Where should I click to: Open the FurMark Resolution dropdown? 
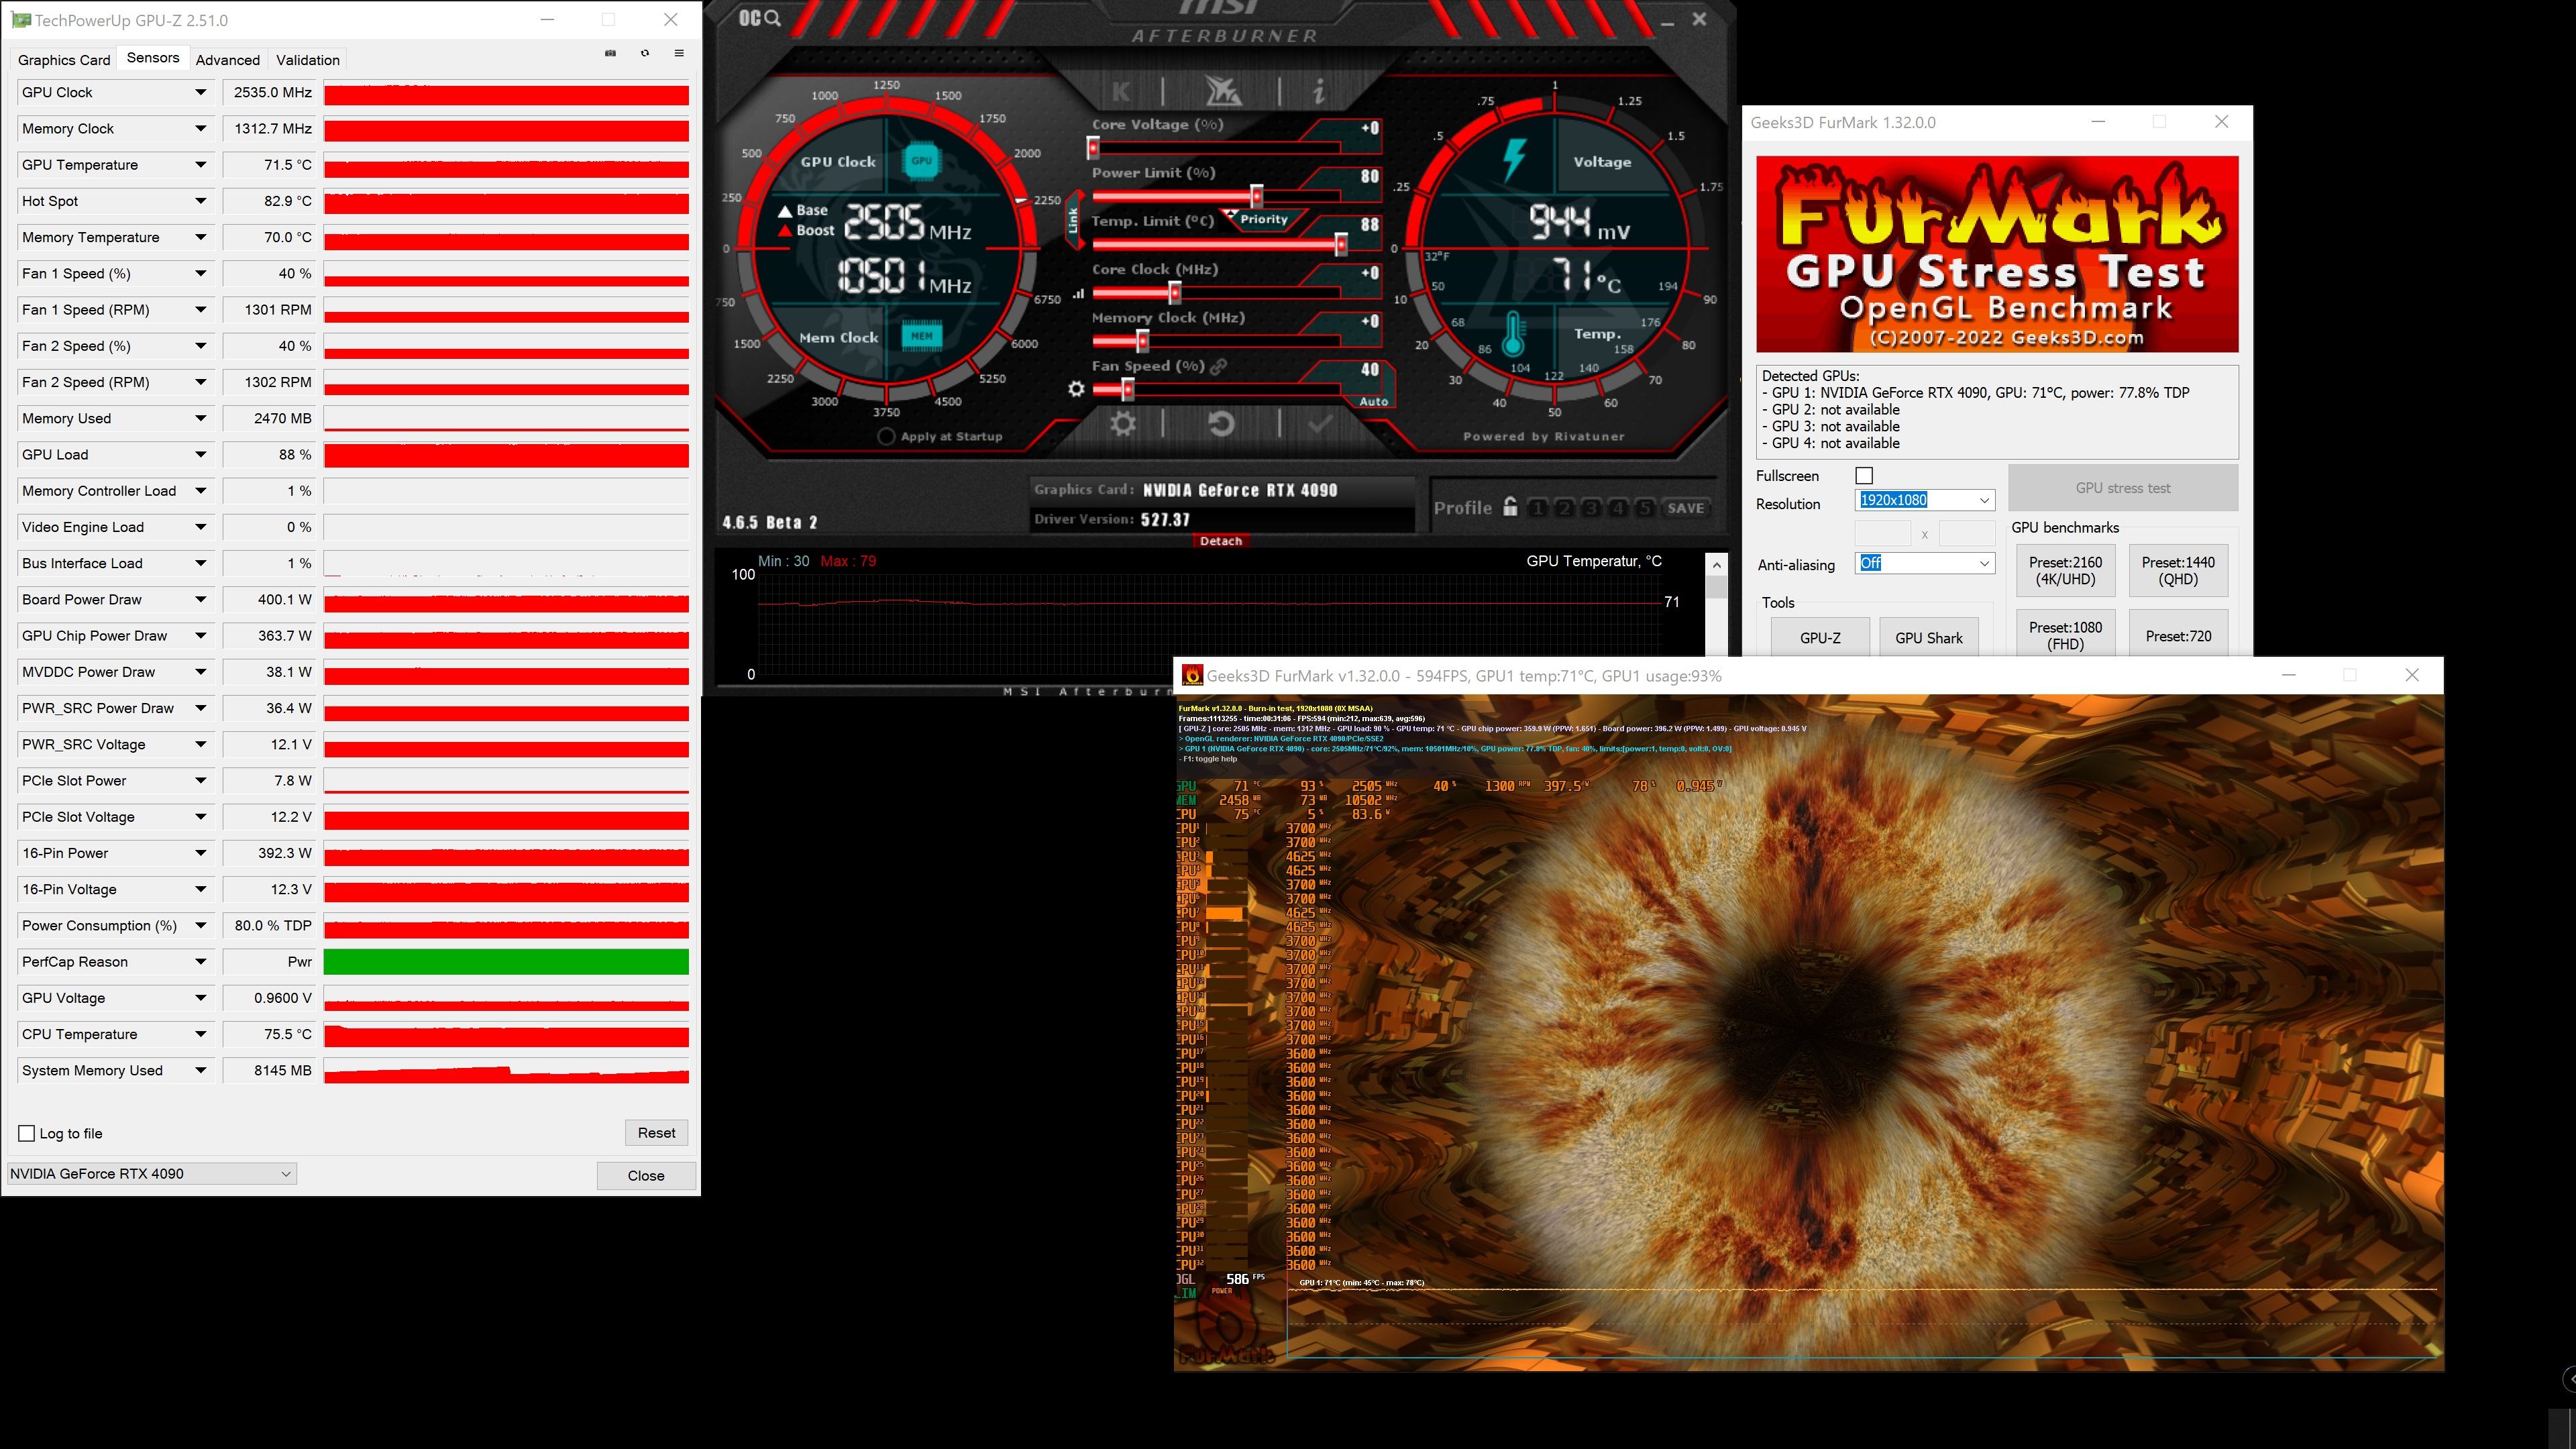pos(1925,500)
